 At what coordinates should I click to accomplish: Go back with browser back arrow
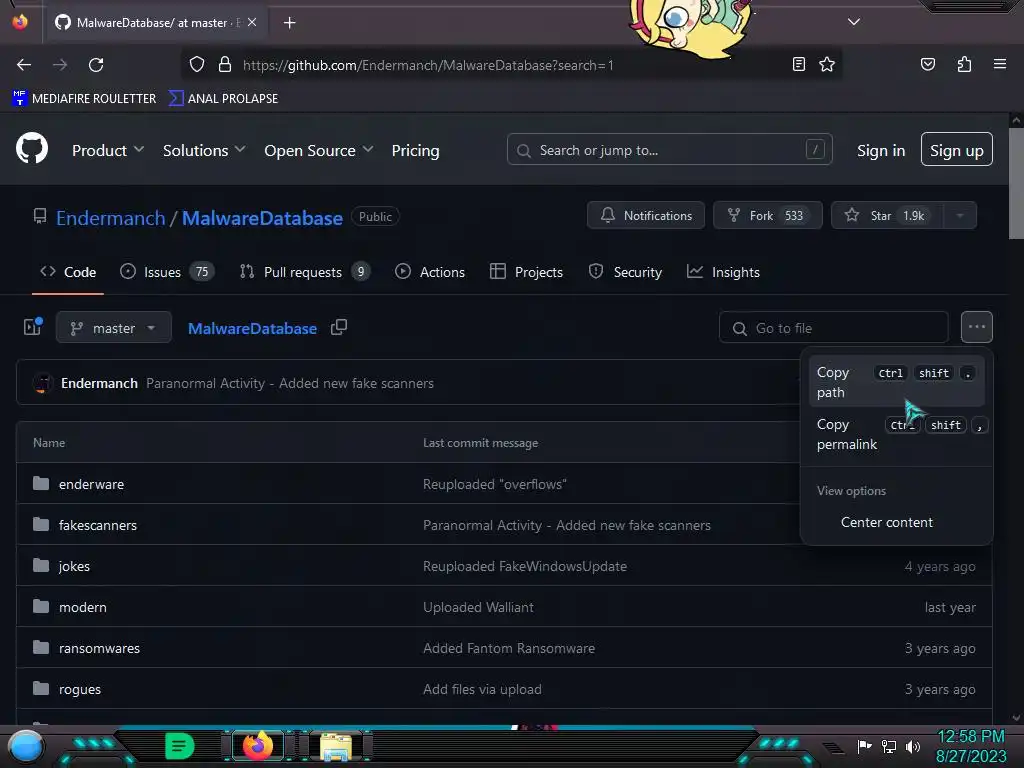[x=24, y=65]
